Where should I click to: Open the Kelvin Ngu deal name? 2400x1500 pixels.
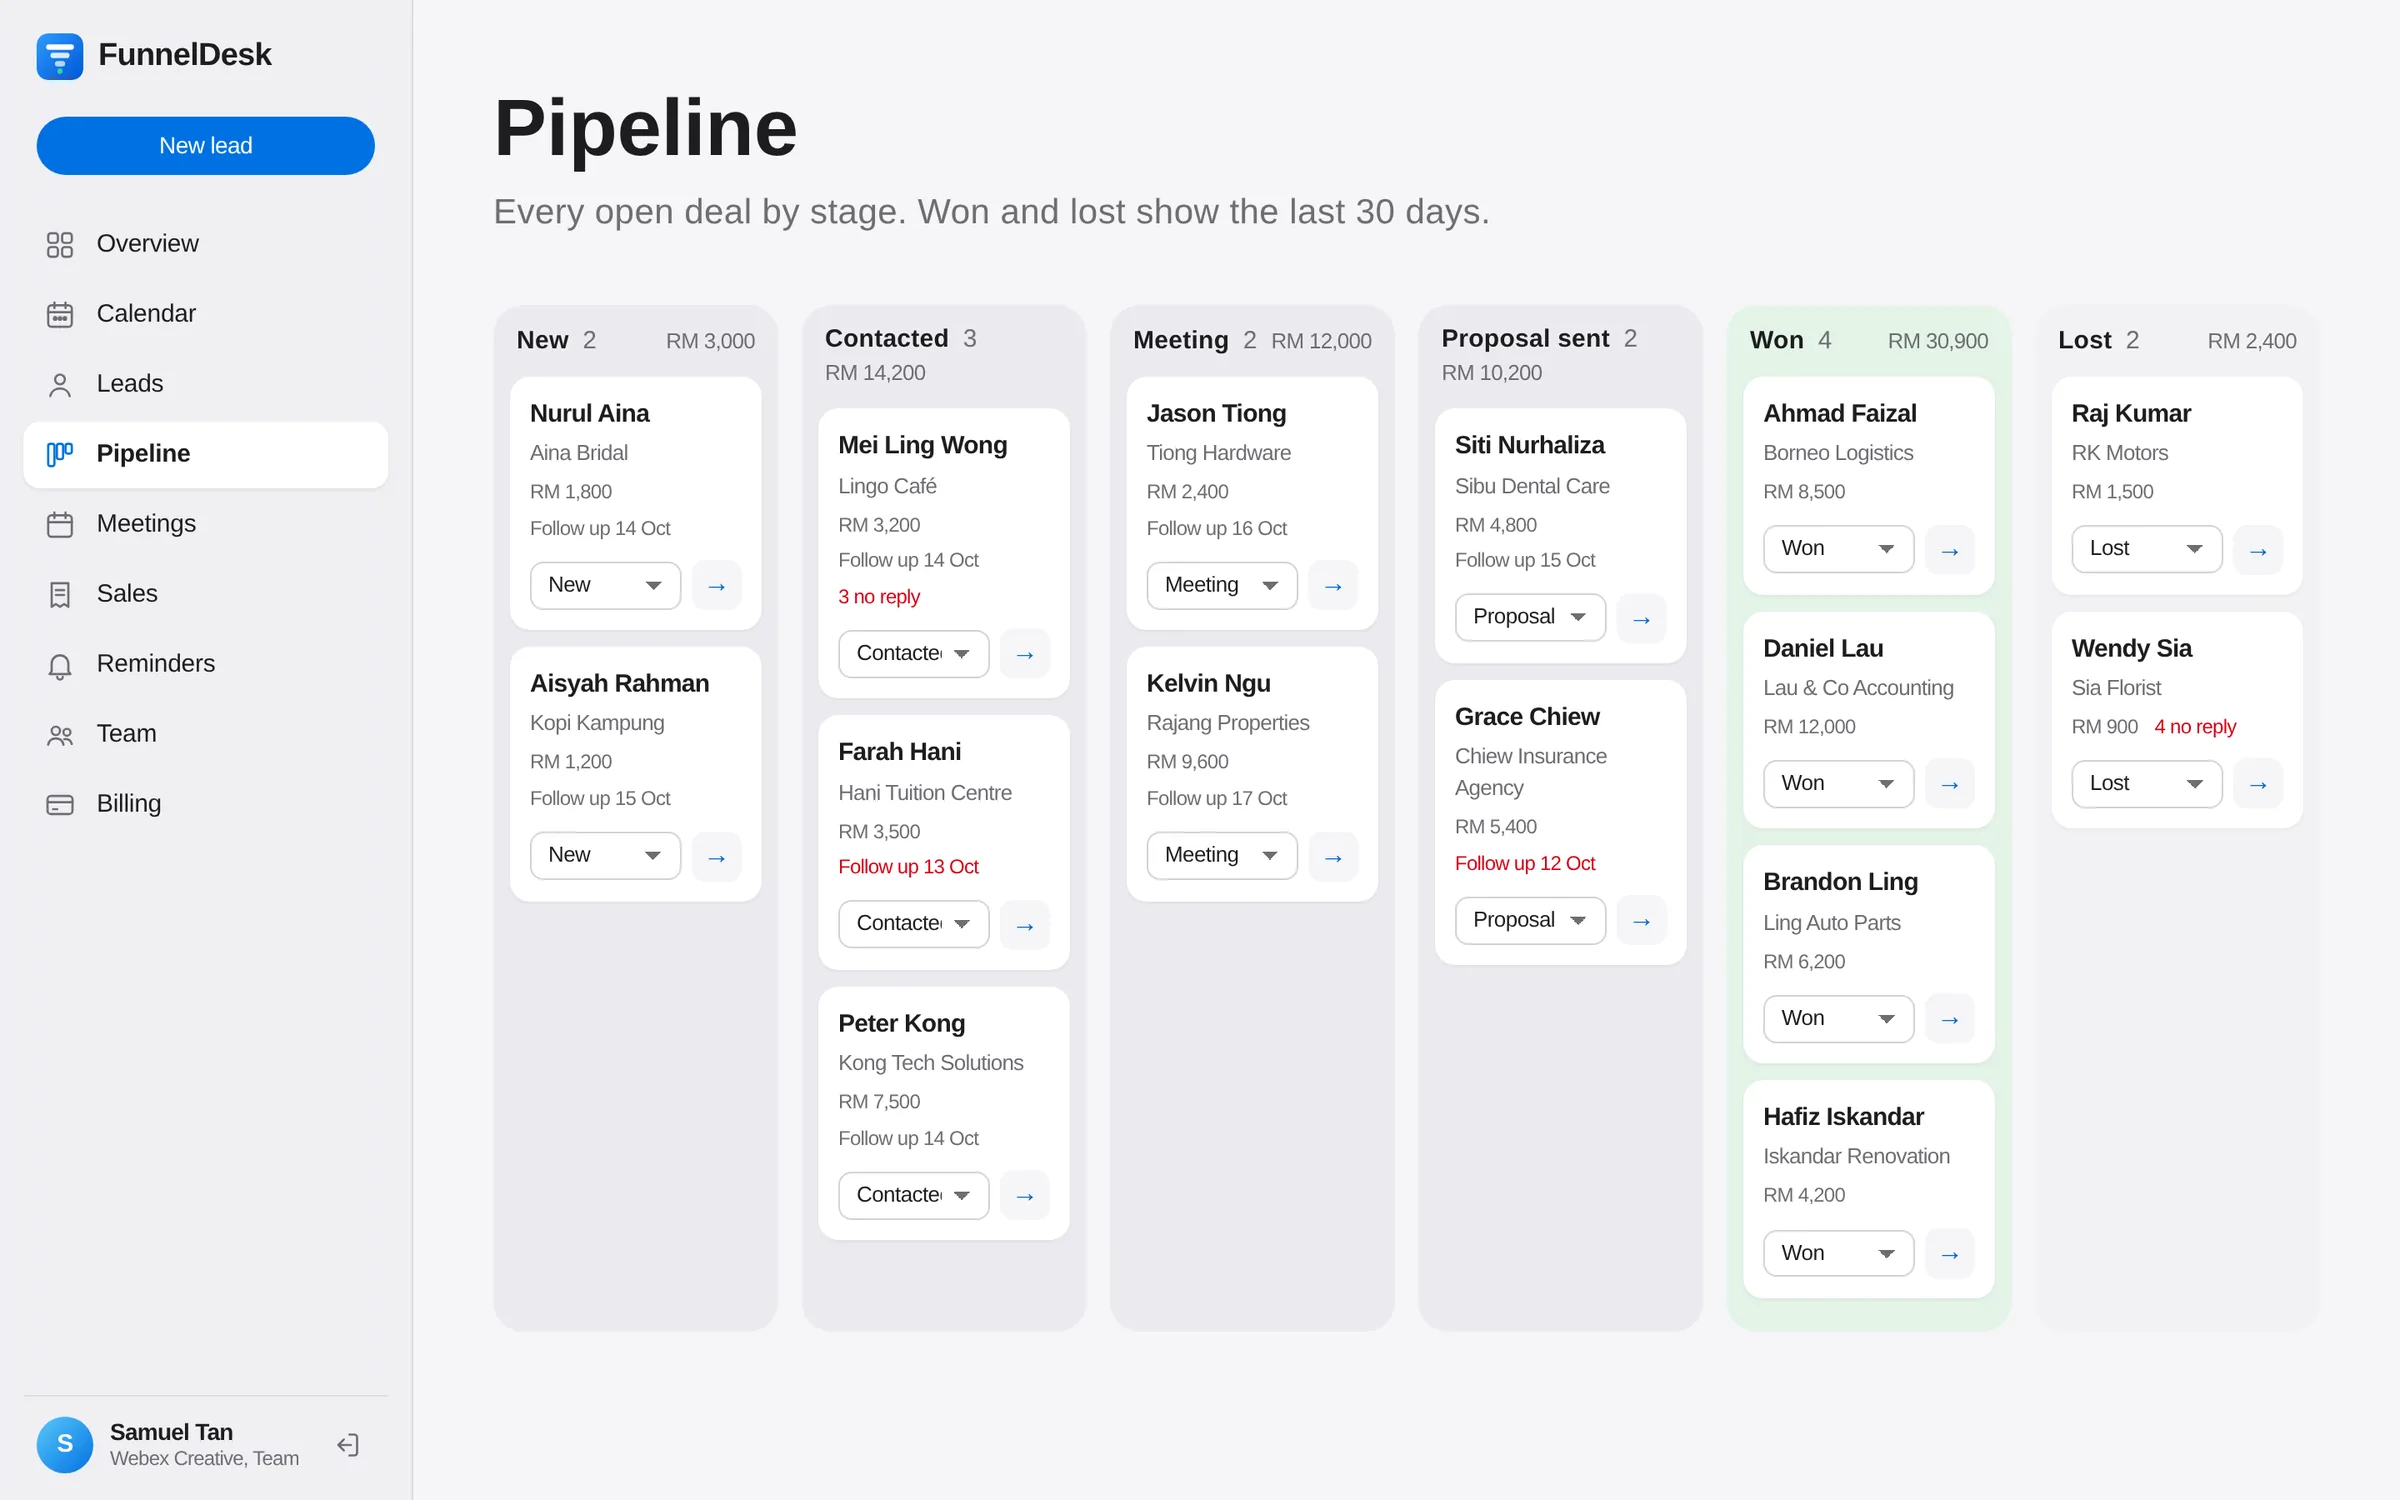click(1208, 684)
